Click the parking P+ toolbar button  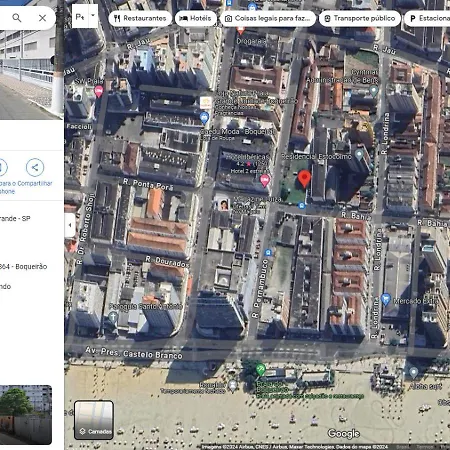(x=80, y=16)
